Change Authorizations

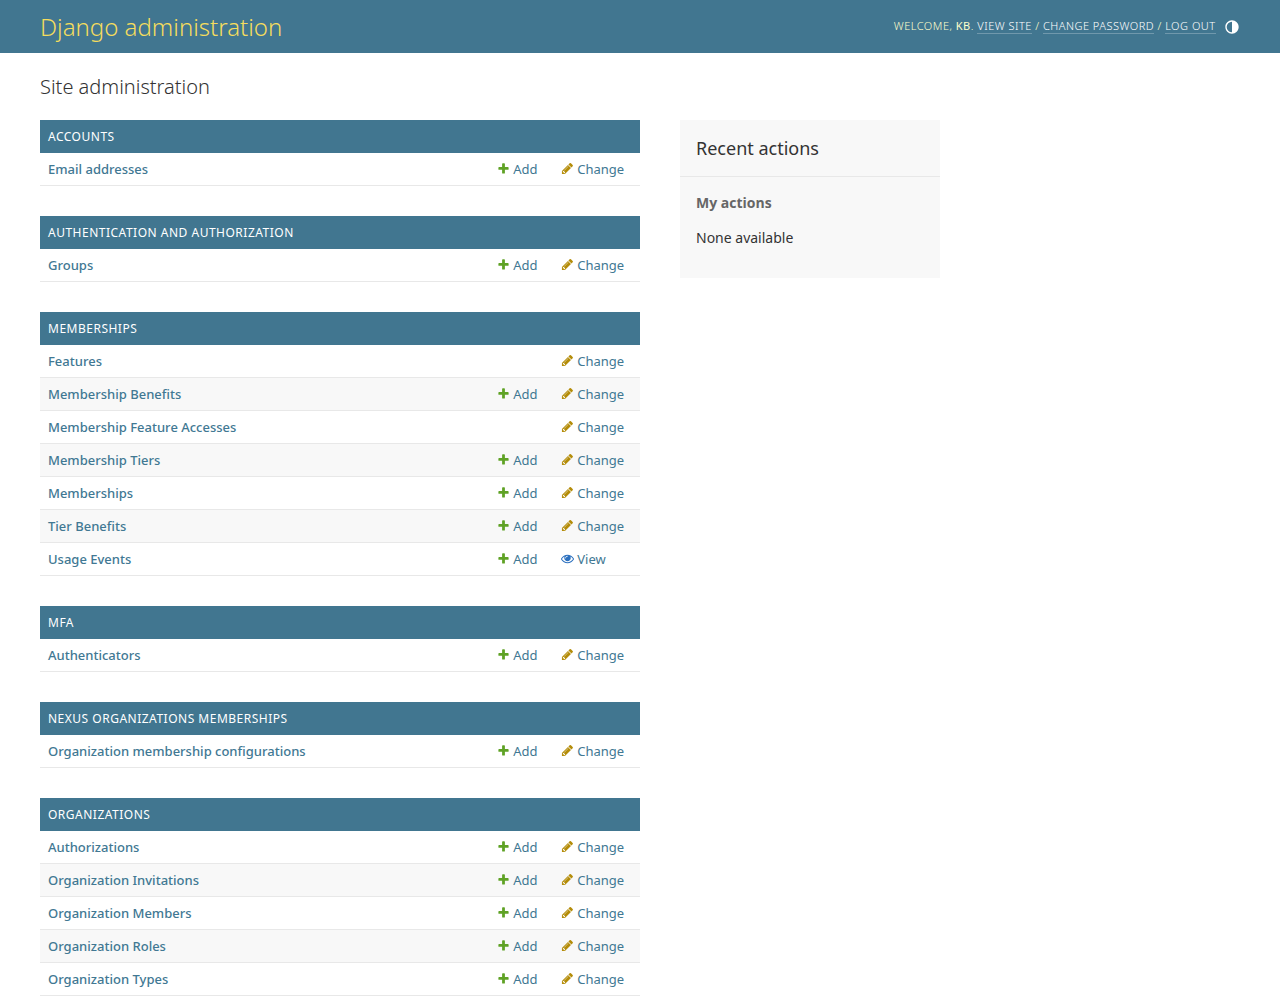point(593,847)
